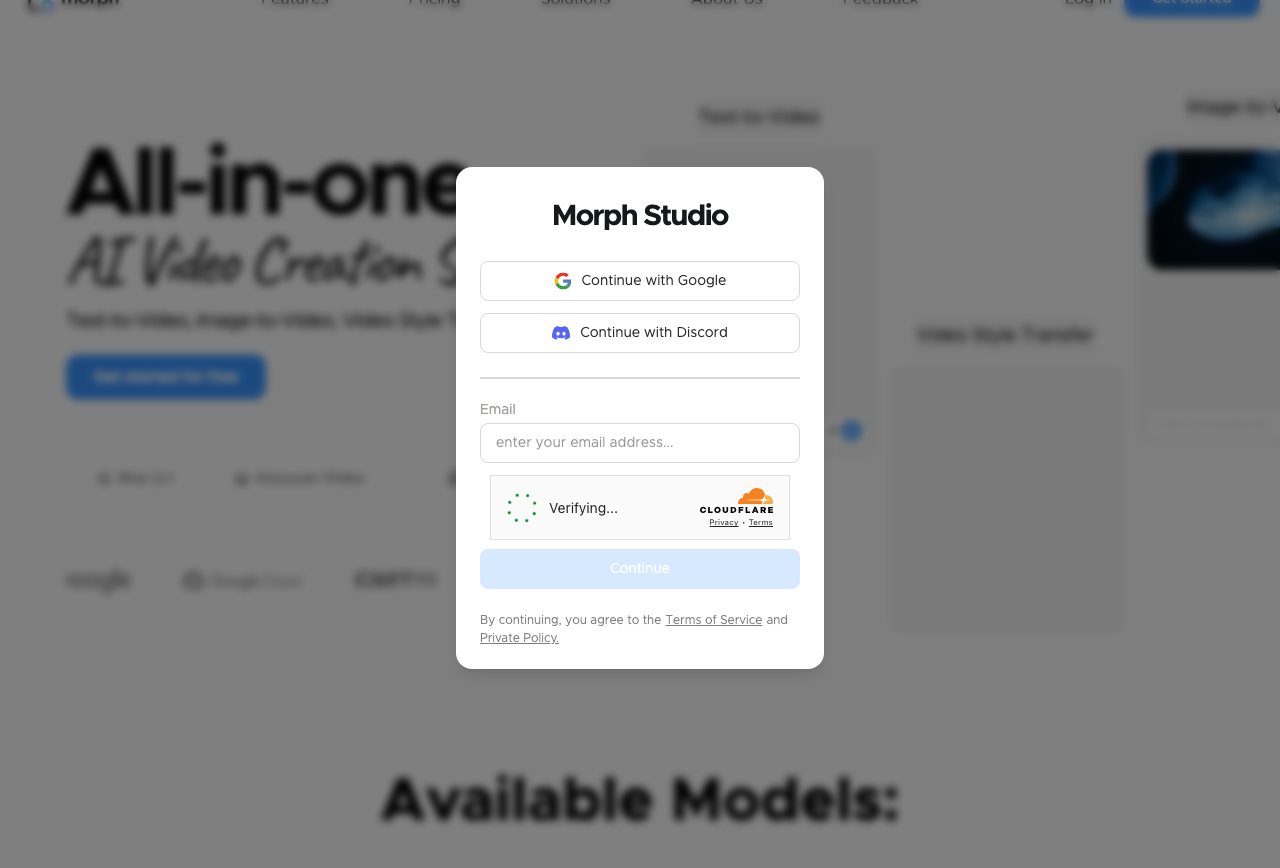Open Cloudflare Privacy link
Image resolution: width=1280 pixels, height=868 pixels.
pos(724,523)
